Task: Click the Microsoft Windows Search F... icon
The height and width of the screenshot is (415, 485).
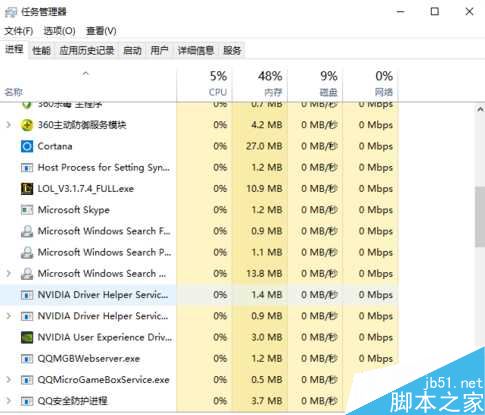Action: tap(27, 231)
